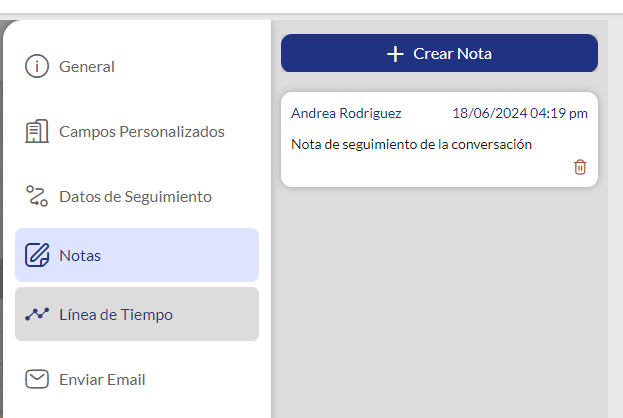The width and height of the screenshot is (623, 418).
Task: Go to Campos Personalizados label
Action: point(141,131)
